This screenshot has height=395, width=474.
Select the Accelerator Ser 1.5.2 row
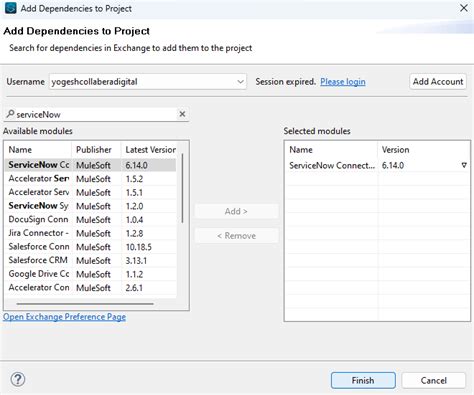pyautogui.click(x=90, y=179)
